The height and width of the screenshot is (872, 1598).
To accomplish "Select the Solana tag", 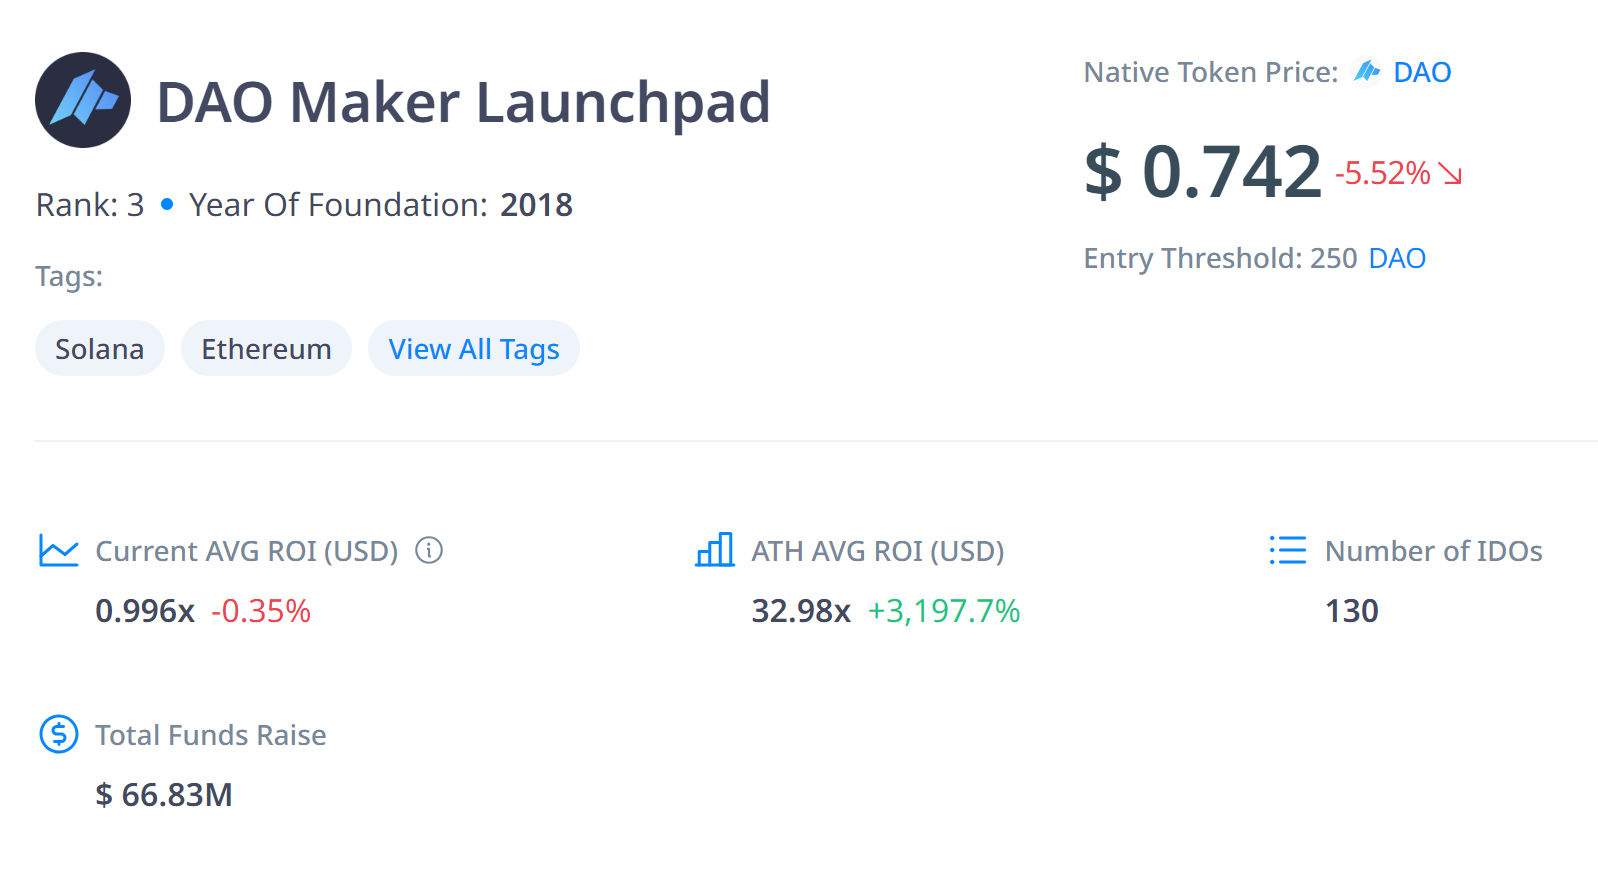I will point(99,348).
